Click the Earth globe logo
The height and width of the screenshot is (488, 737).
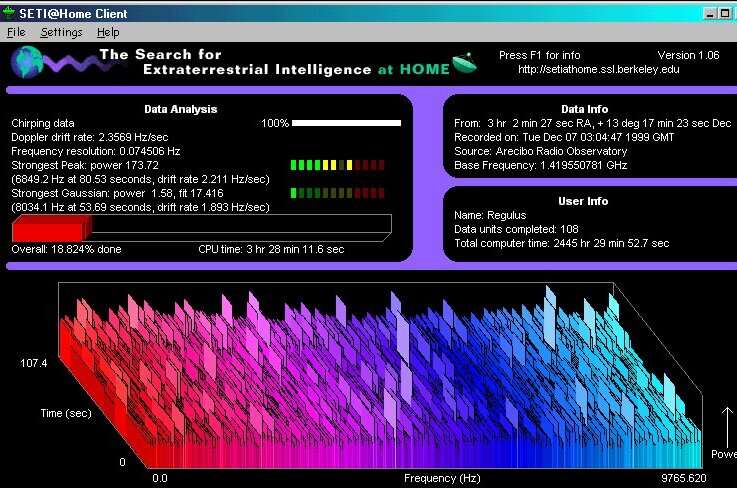coord(27,62)
